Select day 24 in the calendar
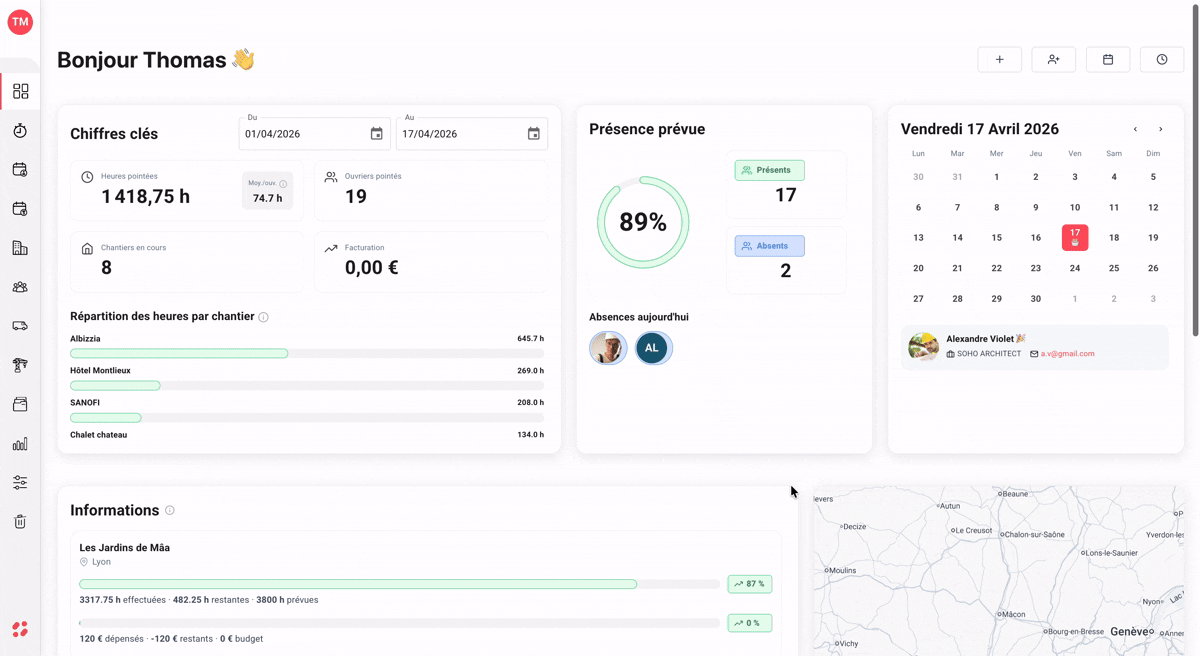 tap(1075, 268)
